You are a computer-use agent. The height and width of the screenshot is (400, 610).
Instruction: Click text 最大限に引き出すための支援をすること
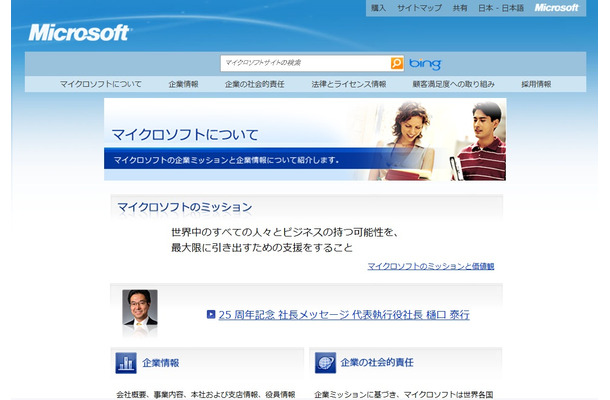tap(262, 247)
